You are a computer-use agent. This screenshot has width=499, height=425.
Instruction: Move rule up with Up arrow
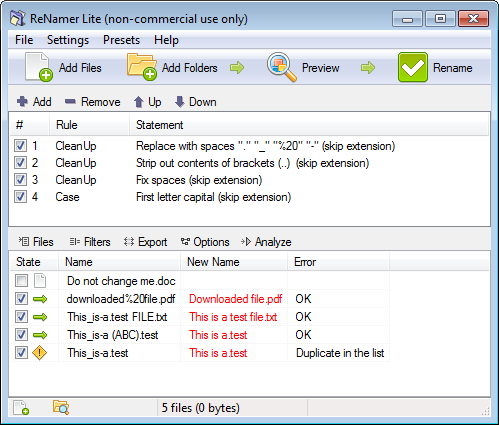139,102
